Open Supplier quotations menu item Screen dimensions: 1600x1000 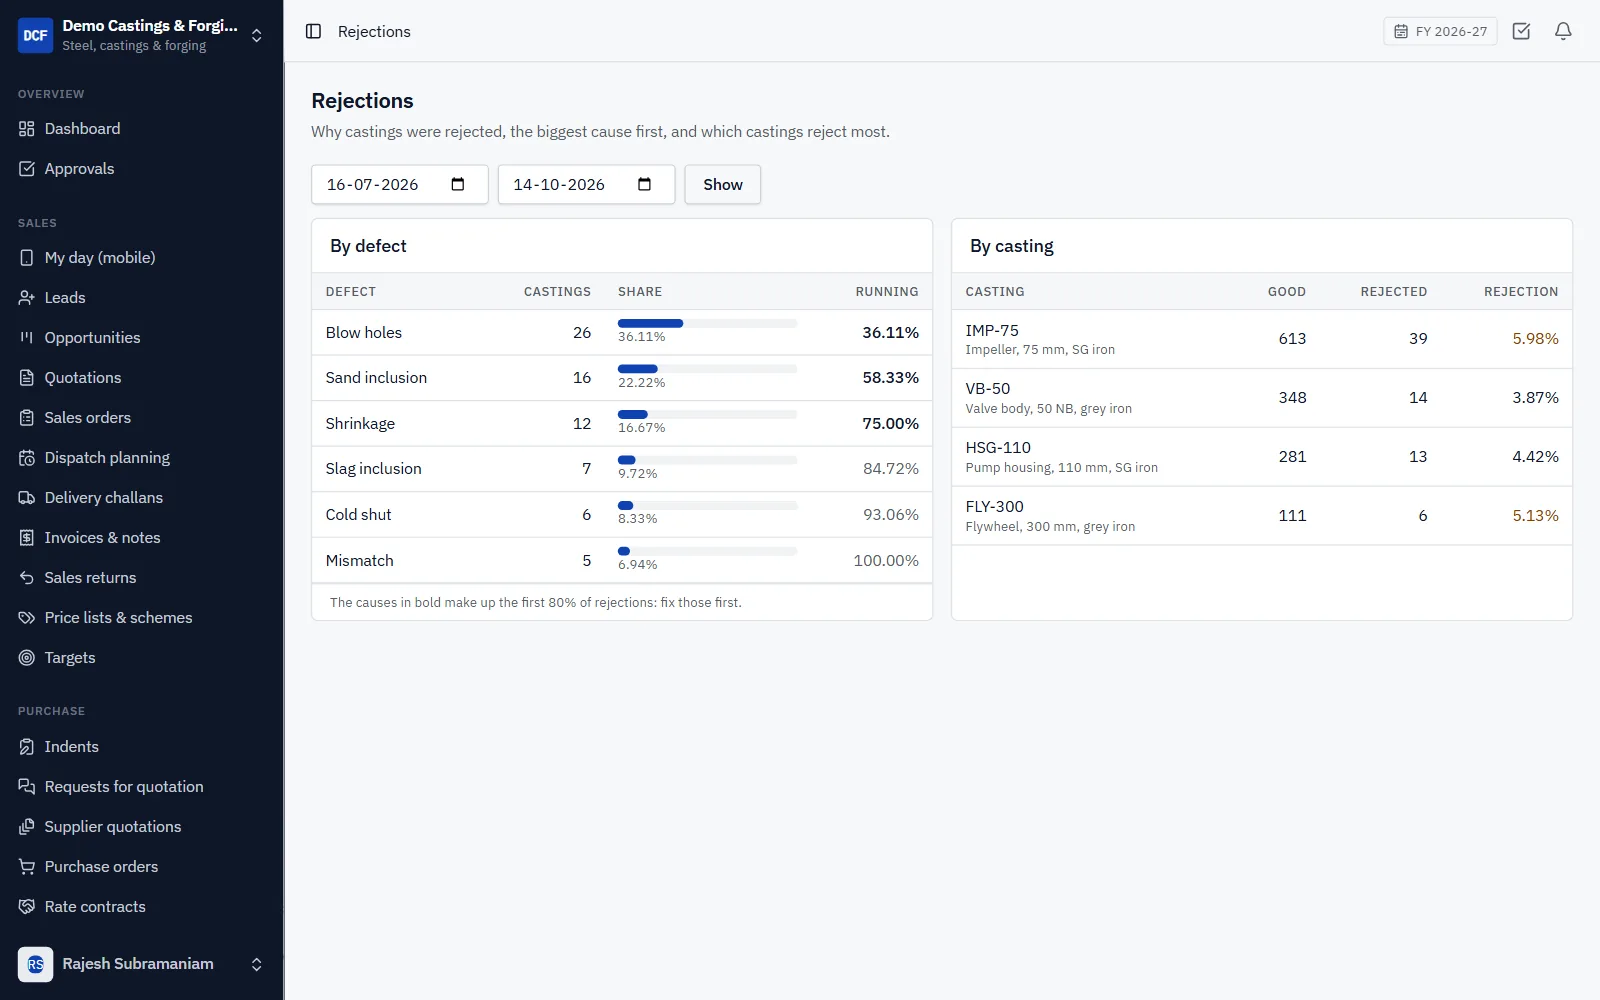click(142, 827)
